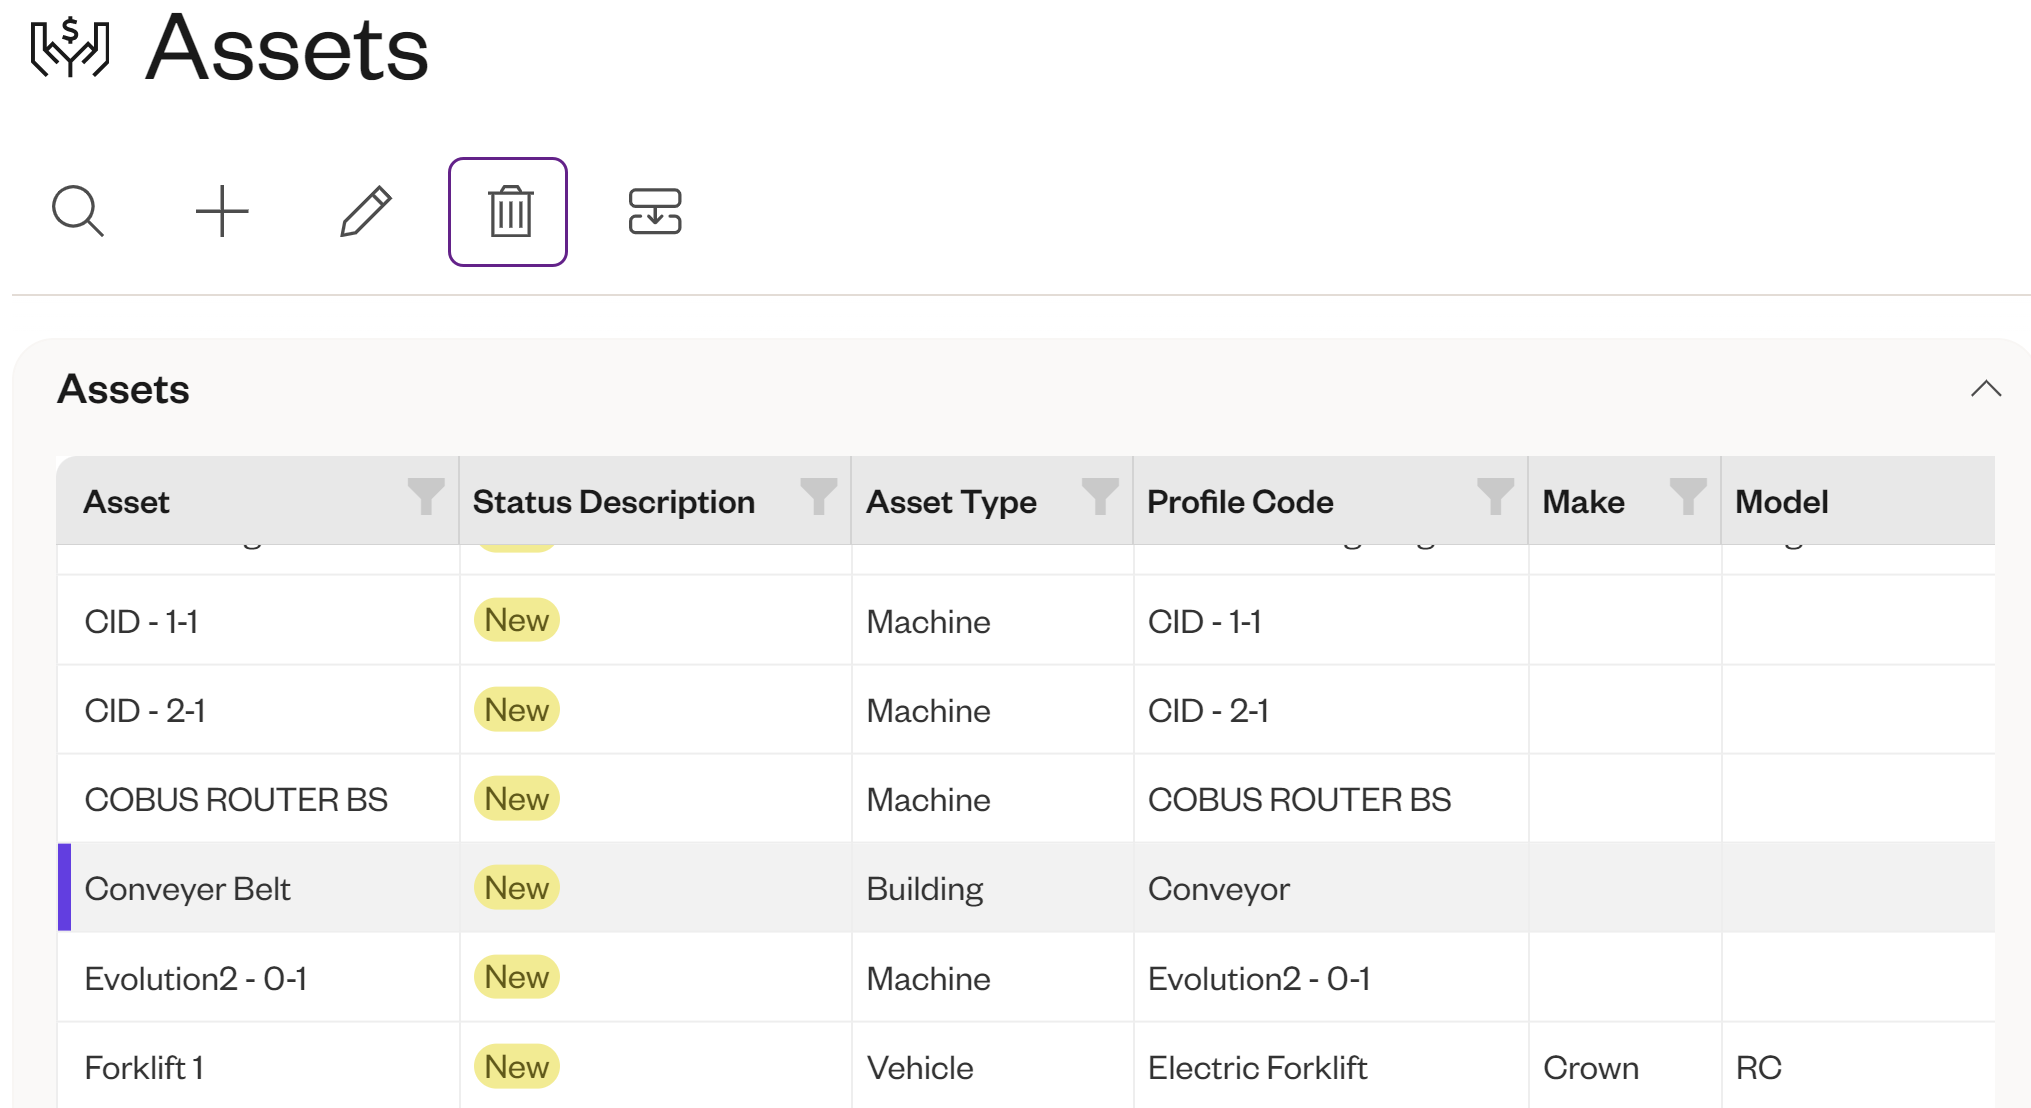The image size is (2031, 1108).
Task: Click the import/export icon in the toolbar
Action: (x=656, y=210)
